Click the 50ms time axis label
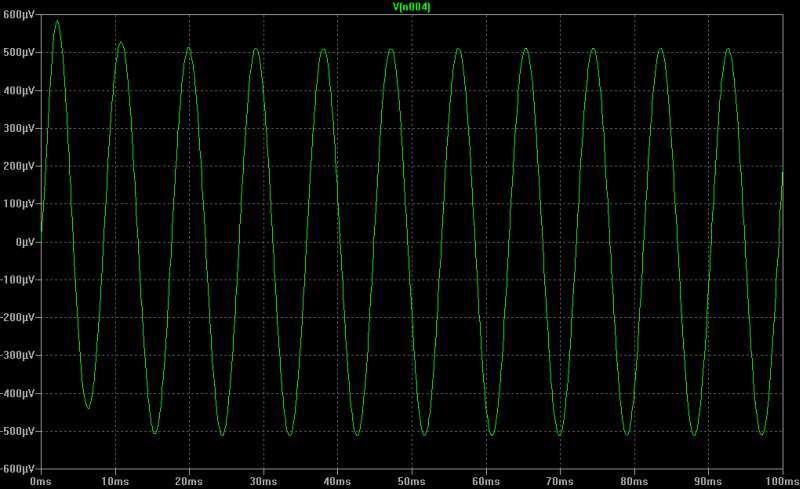Screen dimensions: 800x489 click(411, 481)
